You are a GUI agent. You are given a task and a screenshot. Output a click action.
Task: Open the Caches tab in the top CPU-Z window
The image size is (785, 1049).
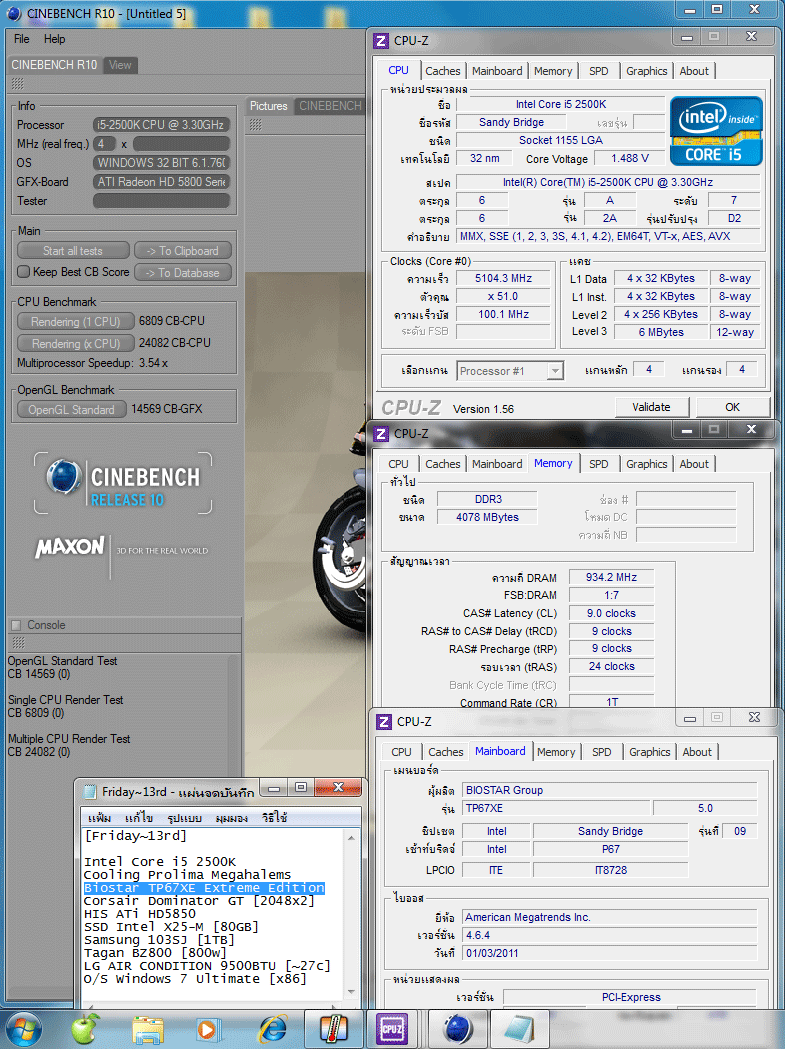(443, 71)
